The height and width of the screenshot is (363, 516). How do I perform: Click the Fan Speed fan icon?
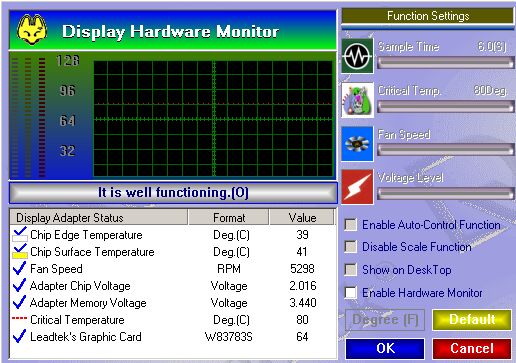(357, 144)
